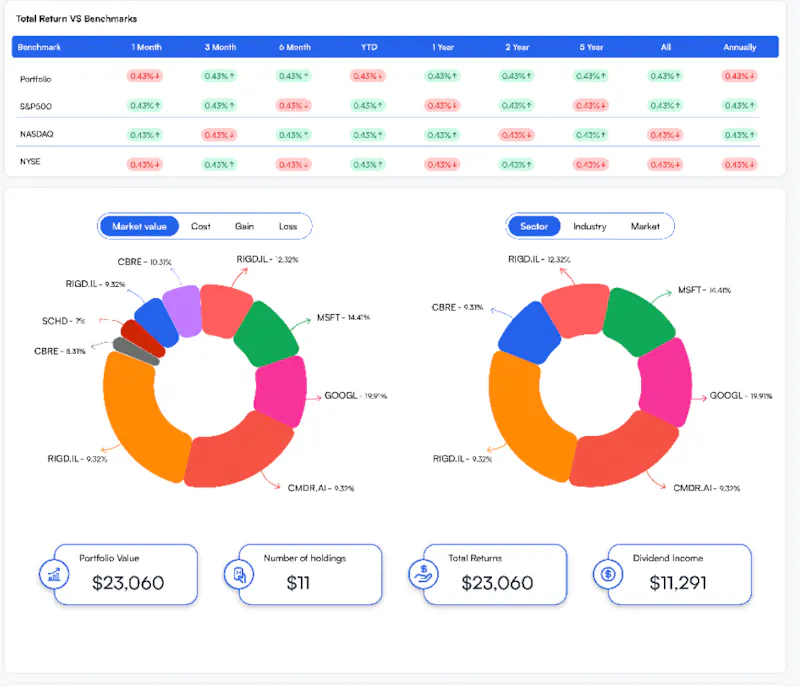Click the Annually column header
Image resolution: width=800 pixels, height=687 pixels.
[x=740, y=47]
